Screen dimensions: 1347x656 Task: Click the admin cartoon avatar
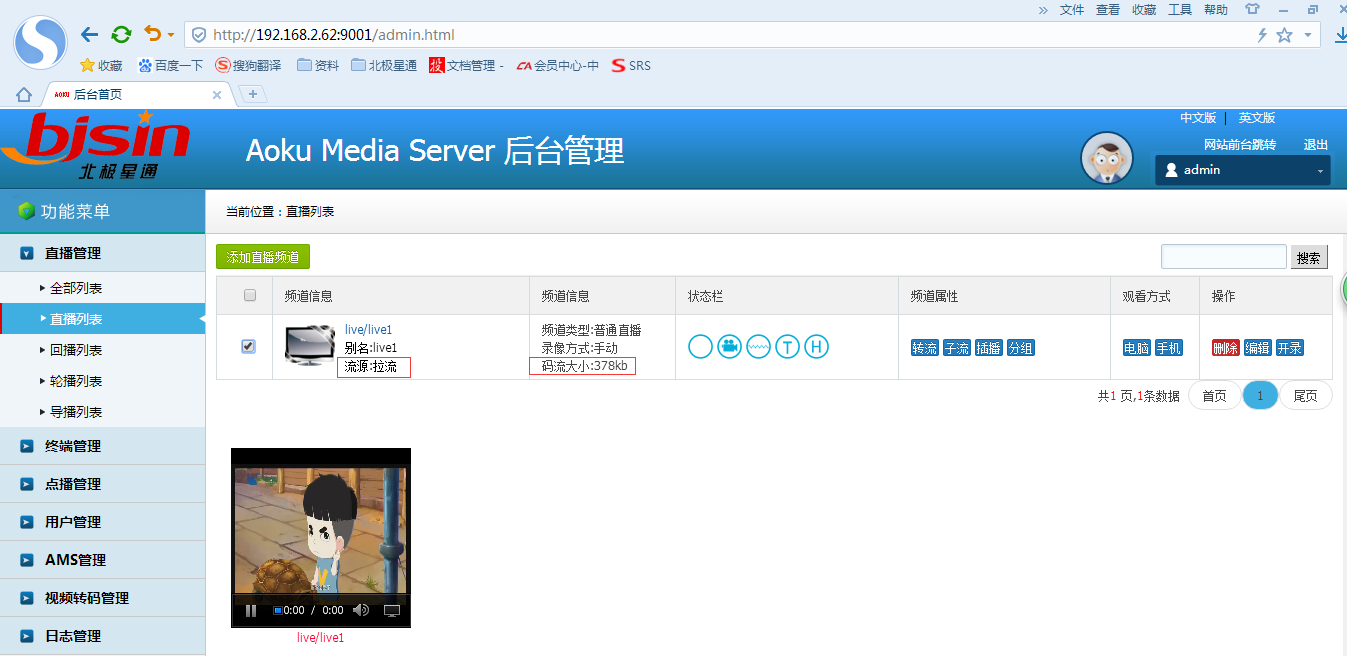point(1107,158)
